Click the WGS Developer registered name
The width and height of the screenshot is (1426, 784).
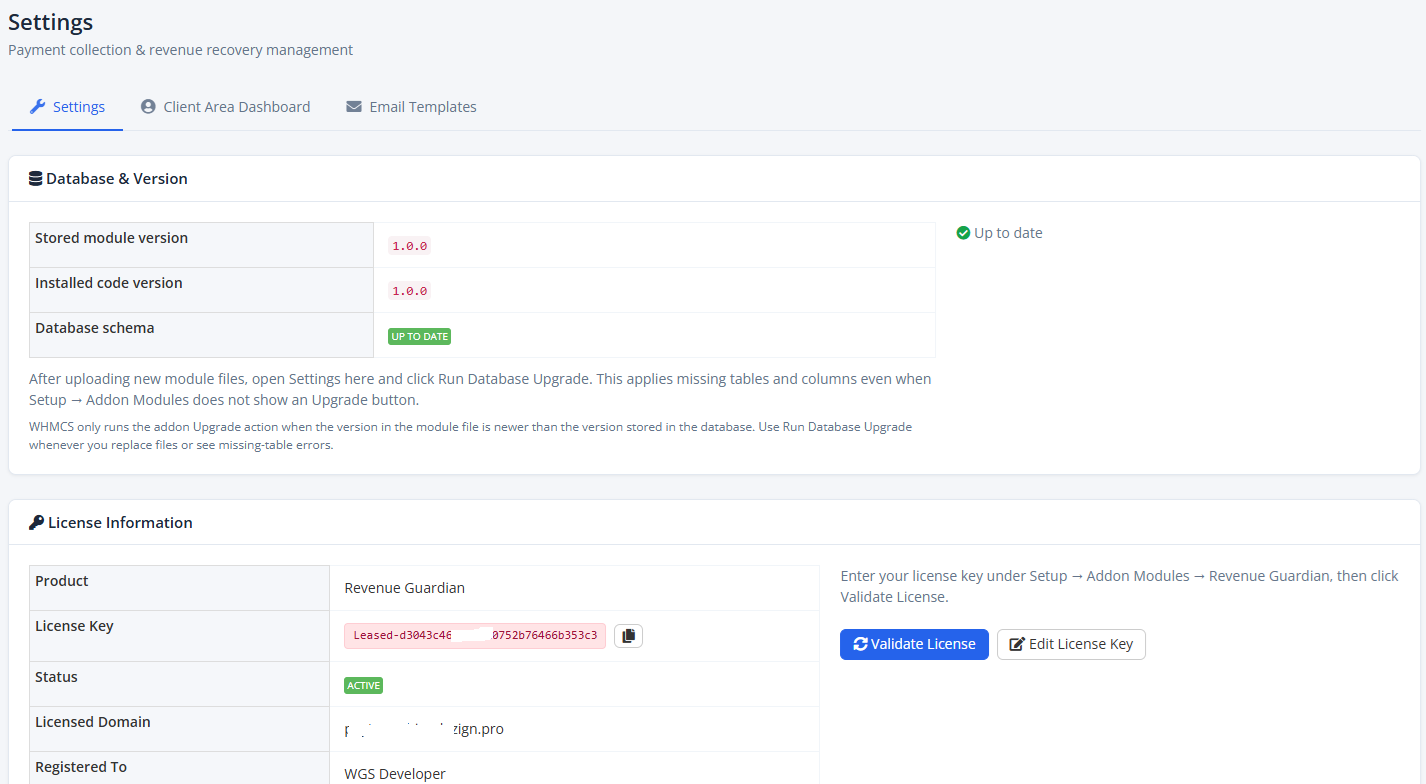[395, 774]
